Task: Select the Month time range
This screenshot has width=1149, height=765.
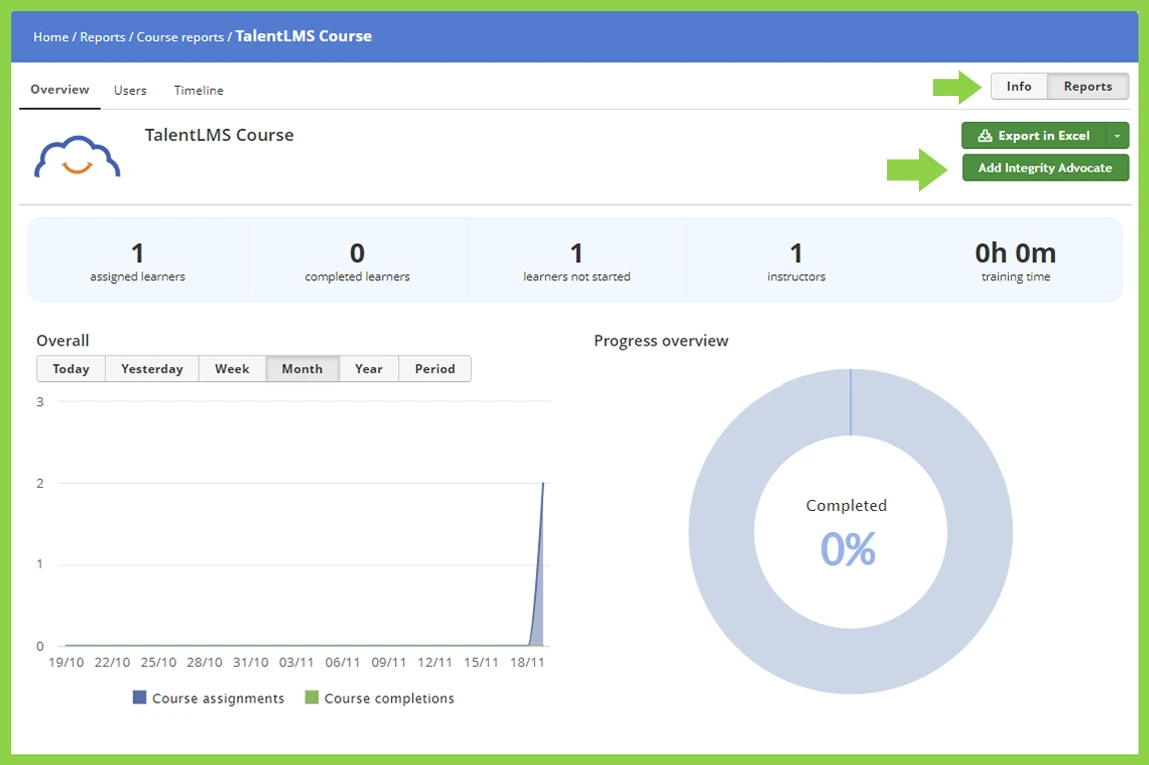Action: coord(302,369)
